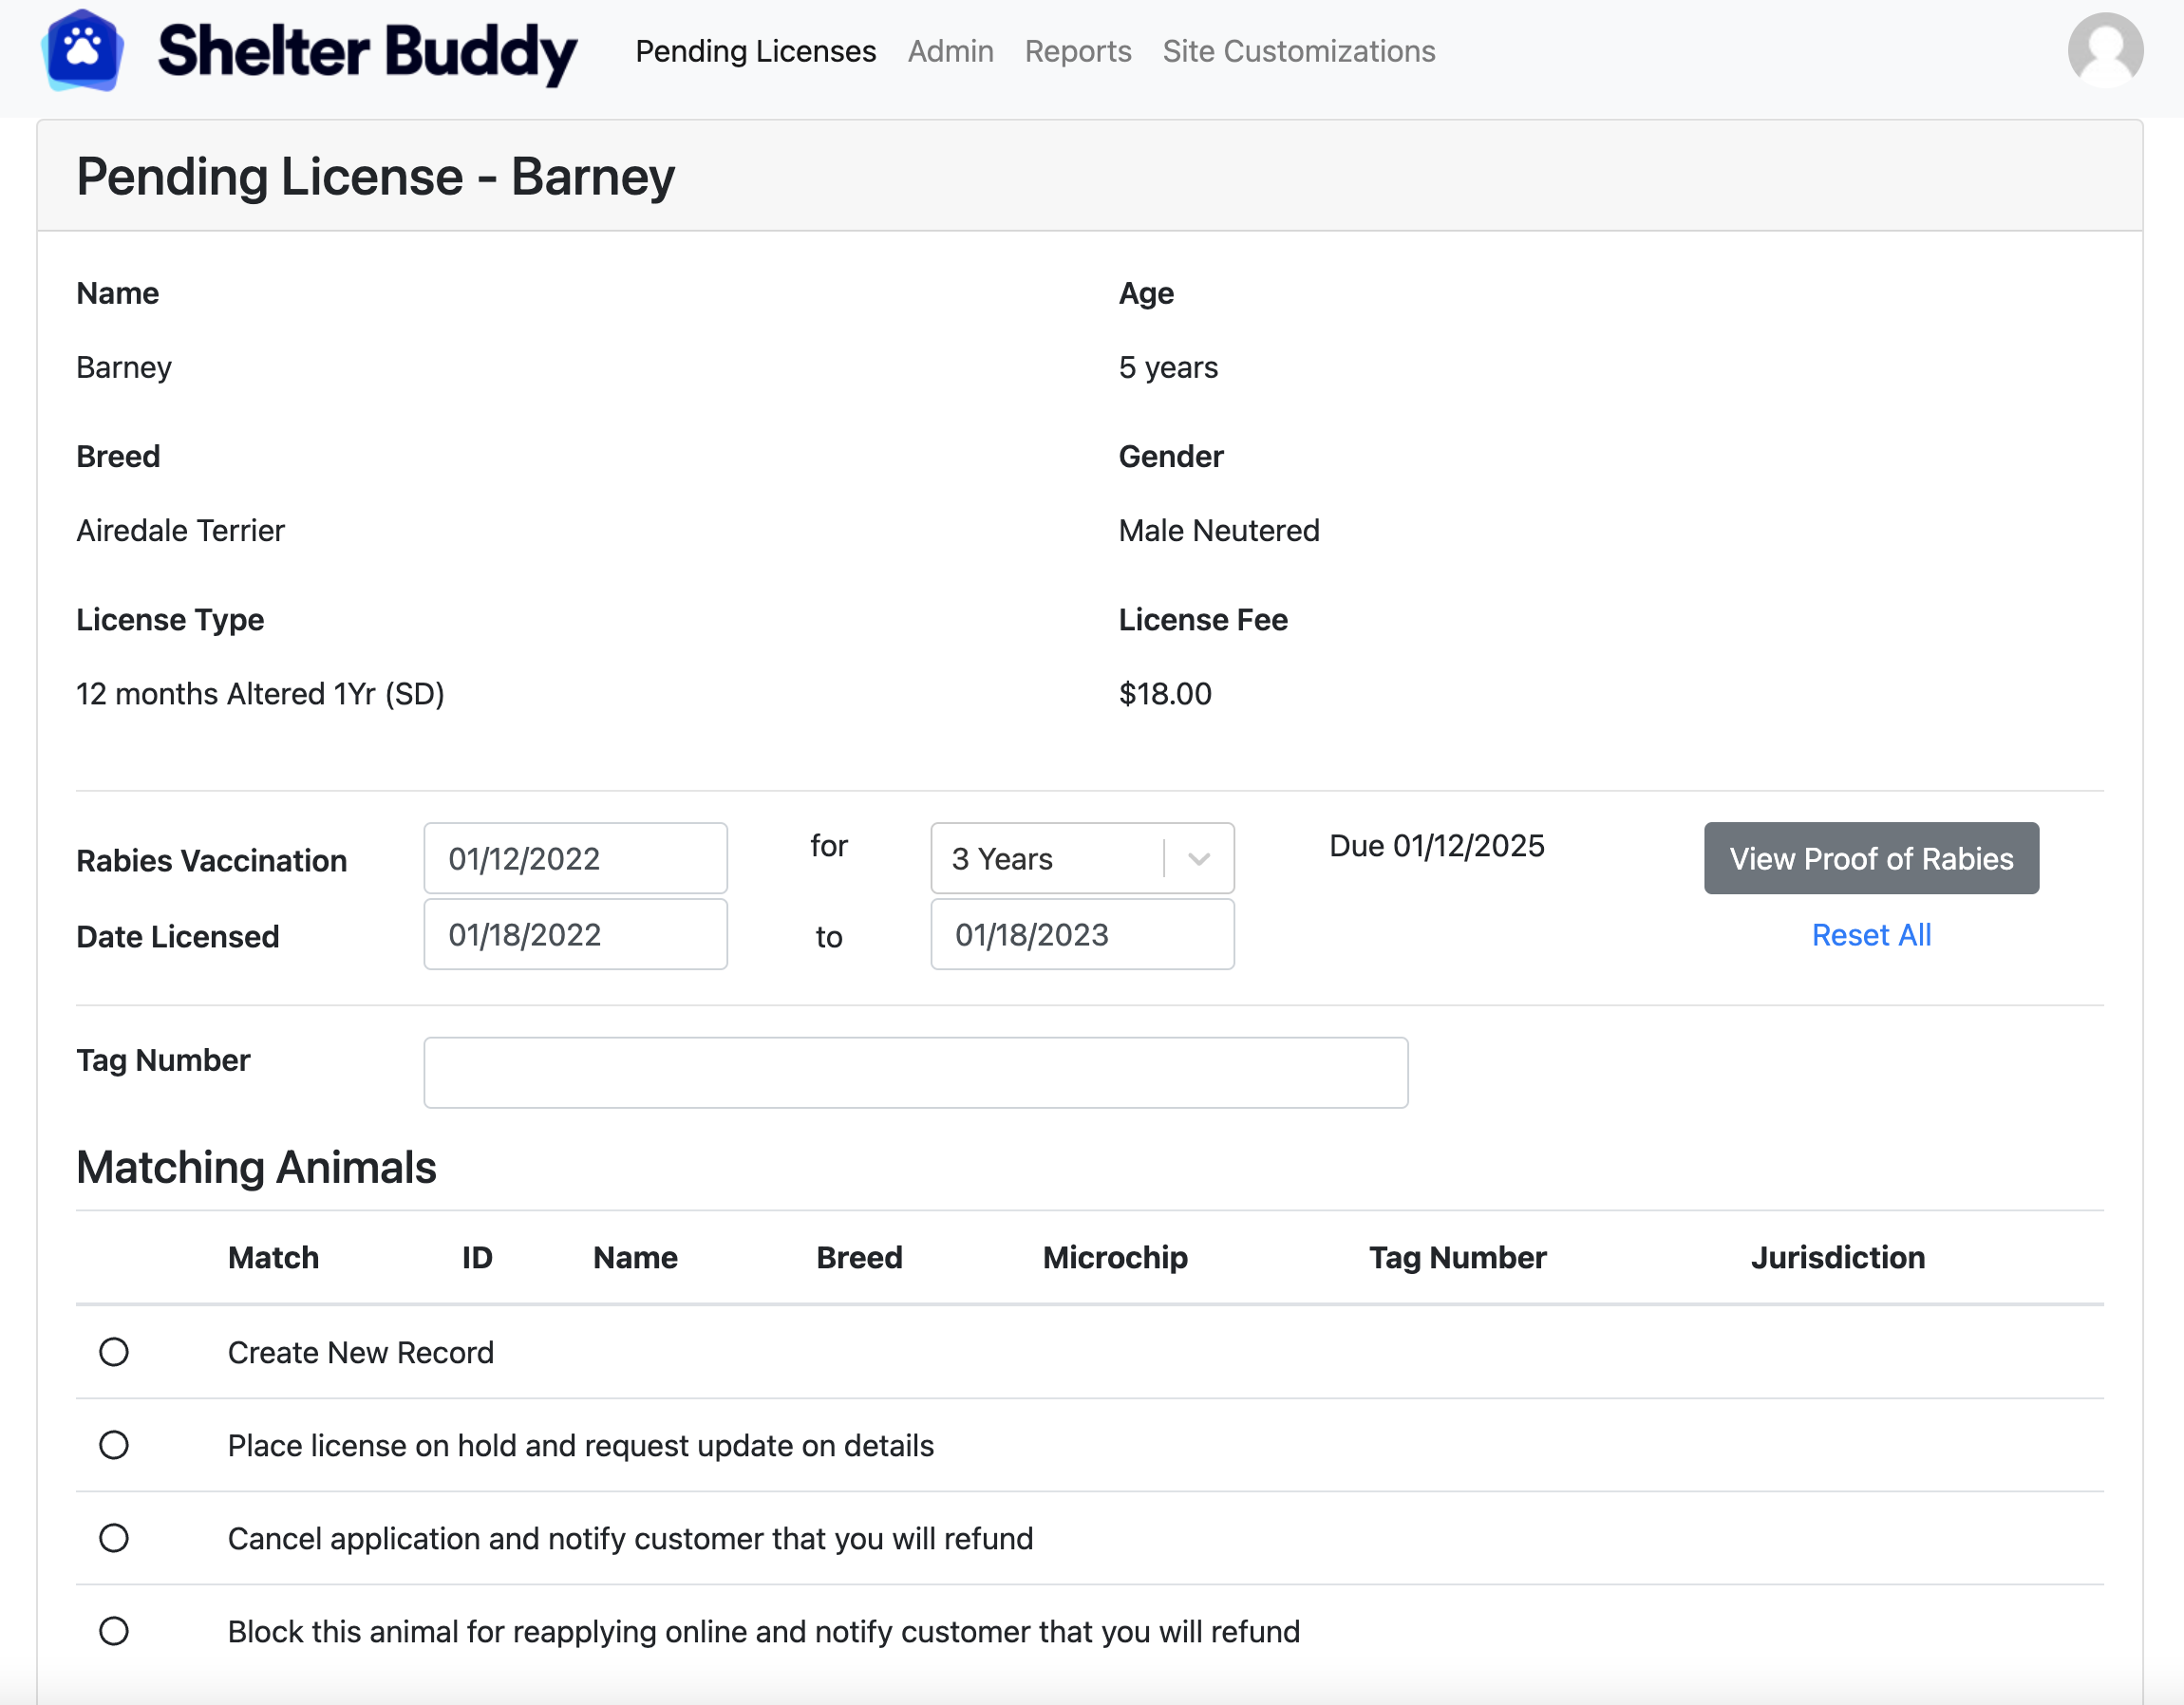This screenshot has height=1705, width=2184.
Task: Open the Pending Licenses nav item
Action: click(x=755, y=51)
